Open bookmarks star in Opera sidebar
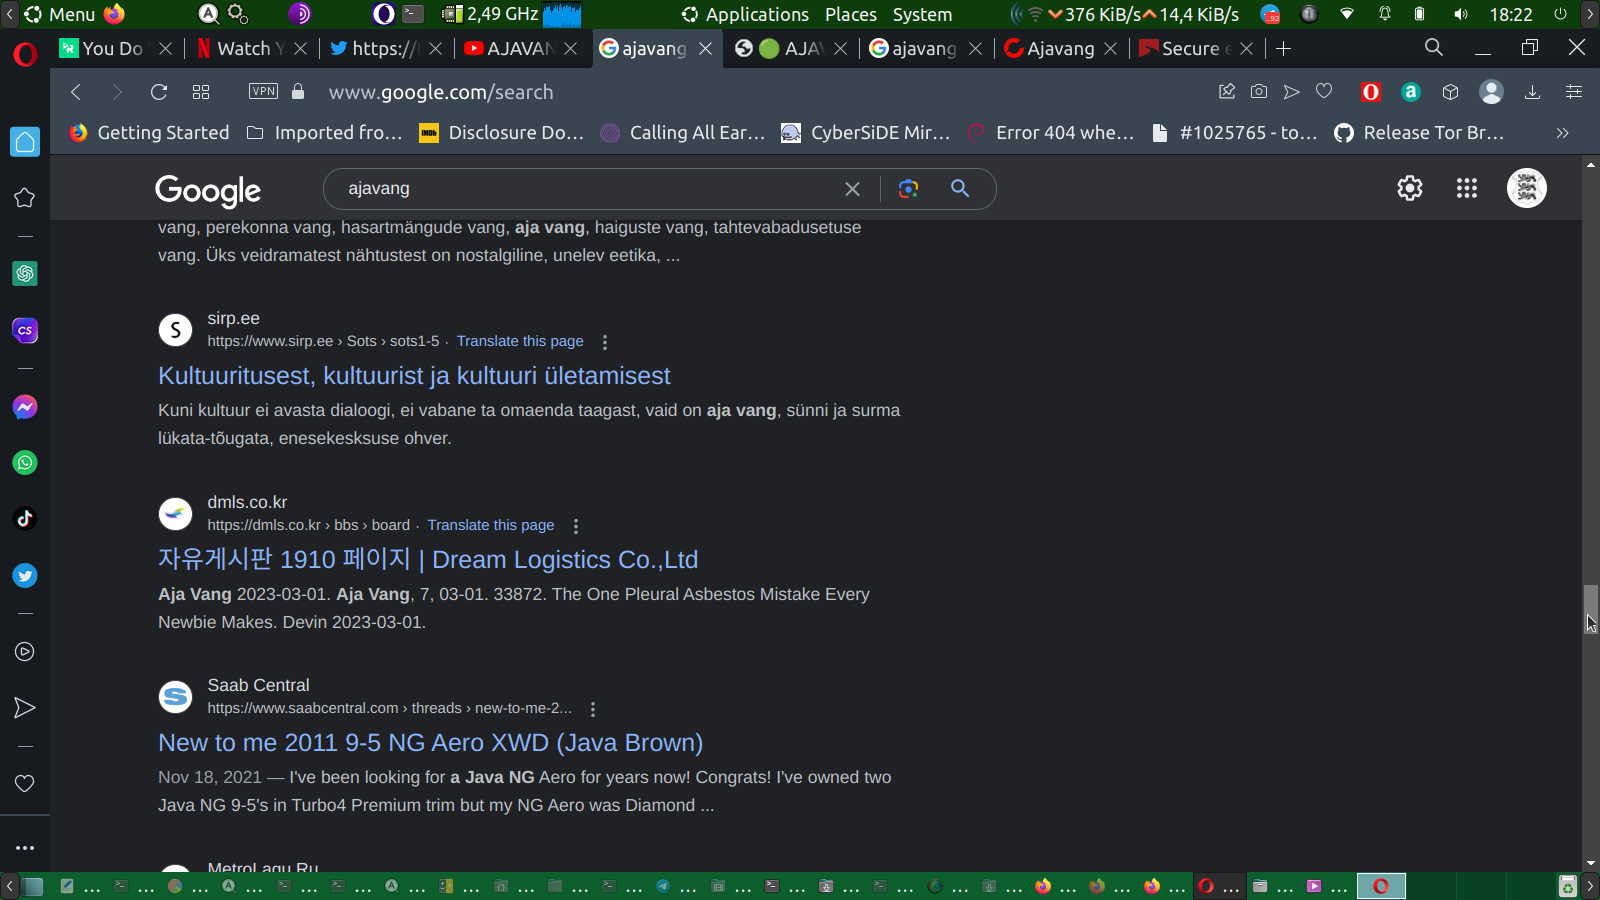 (x=25, y=198)
